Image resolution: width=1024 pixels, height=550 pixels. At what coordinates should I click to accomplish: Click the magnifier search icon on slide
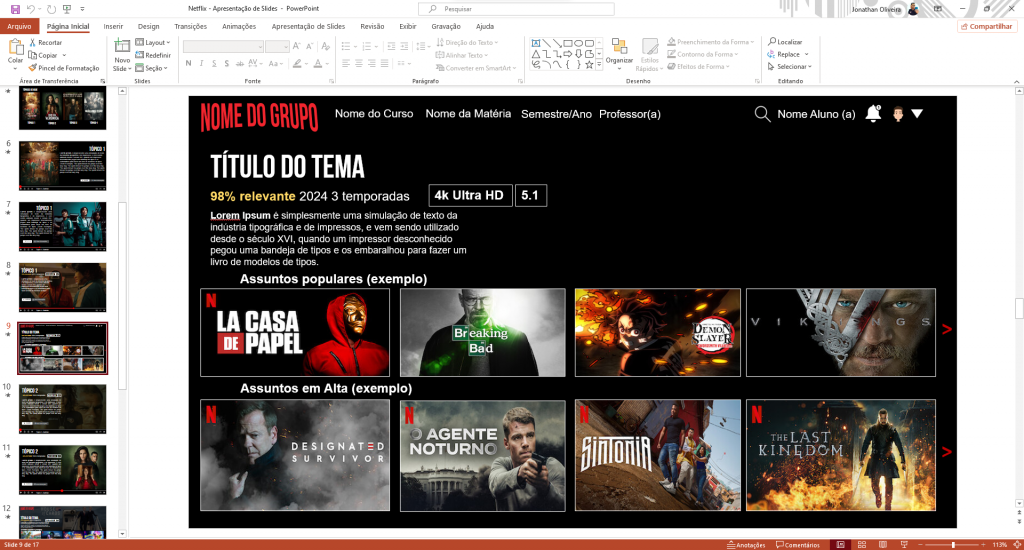762,114
